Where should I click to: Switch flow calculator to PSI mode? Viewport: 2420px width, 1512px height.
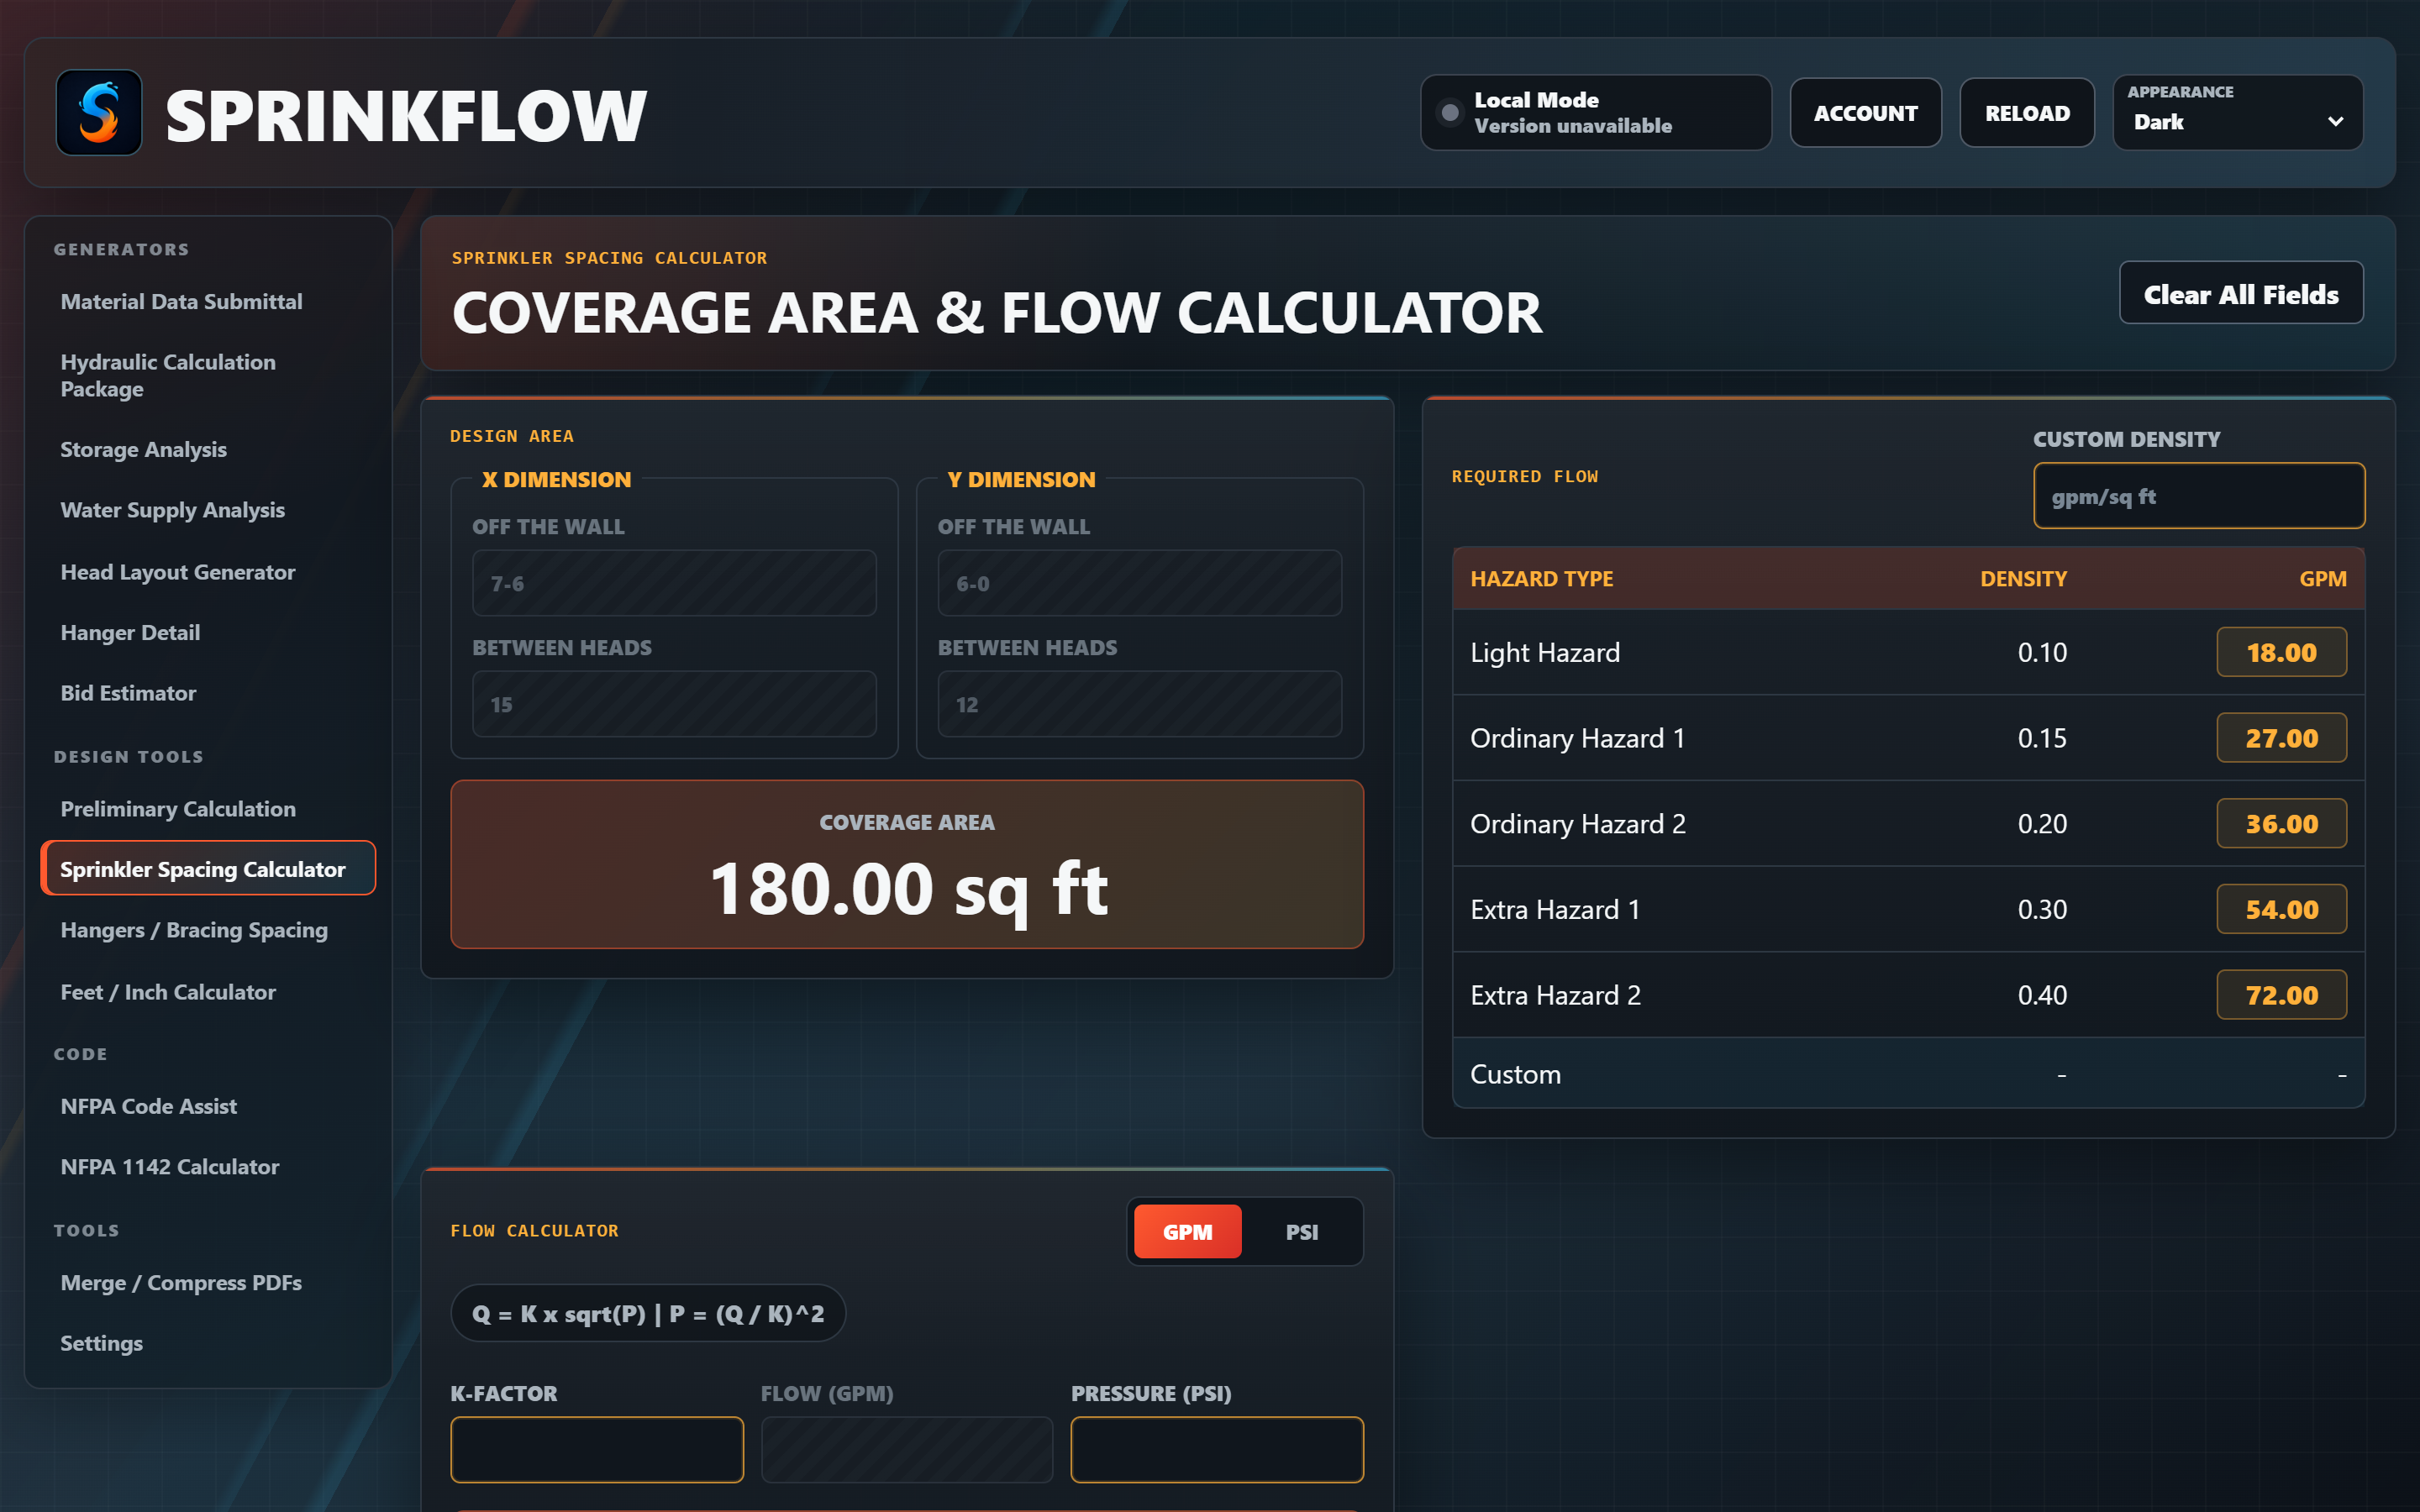(1301, 1231)
